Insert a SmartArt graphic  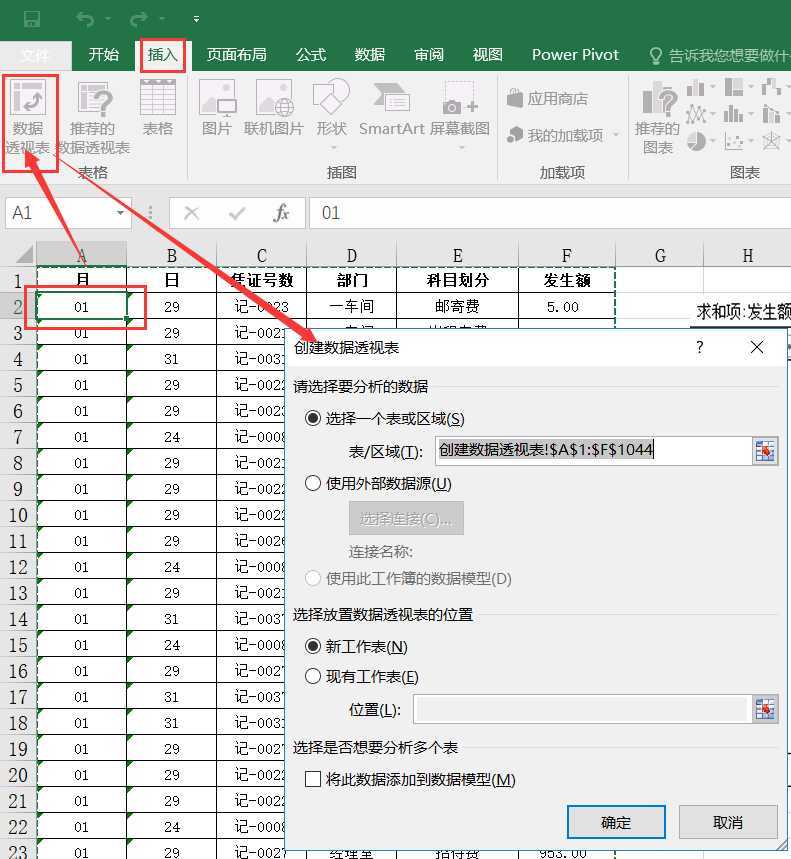(x=391, y=107)
